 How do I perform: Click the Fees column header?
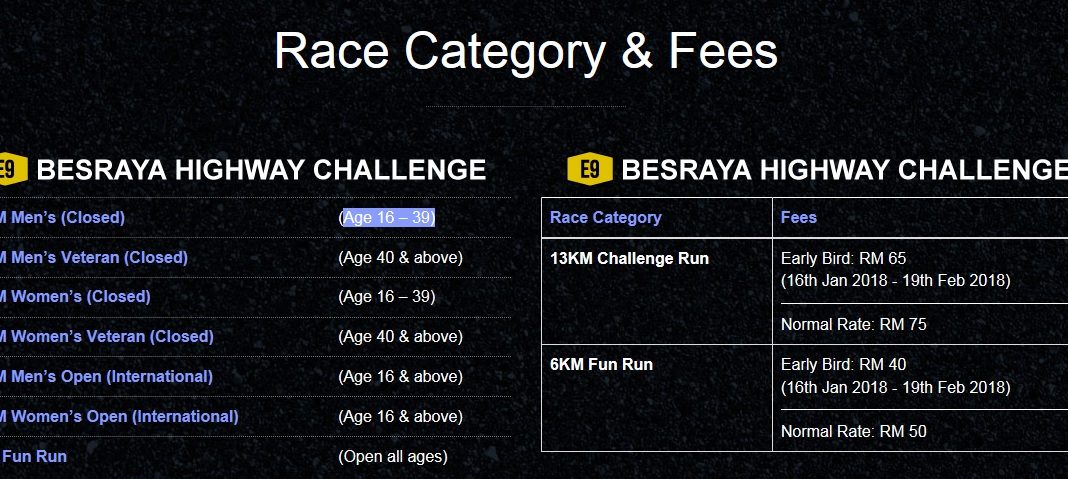tap(798, 217)
